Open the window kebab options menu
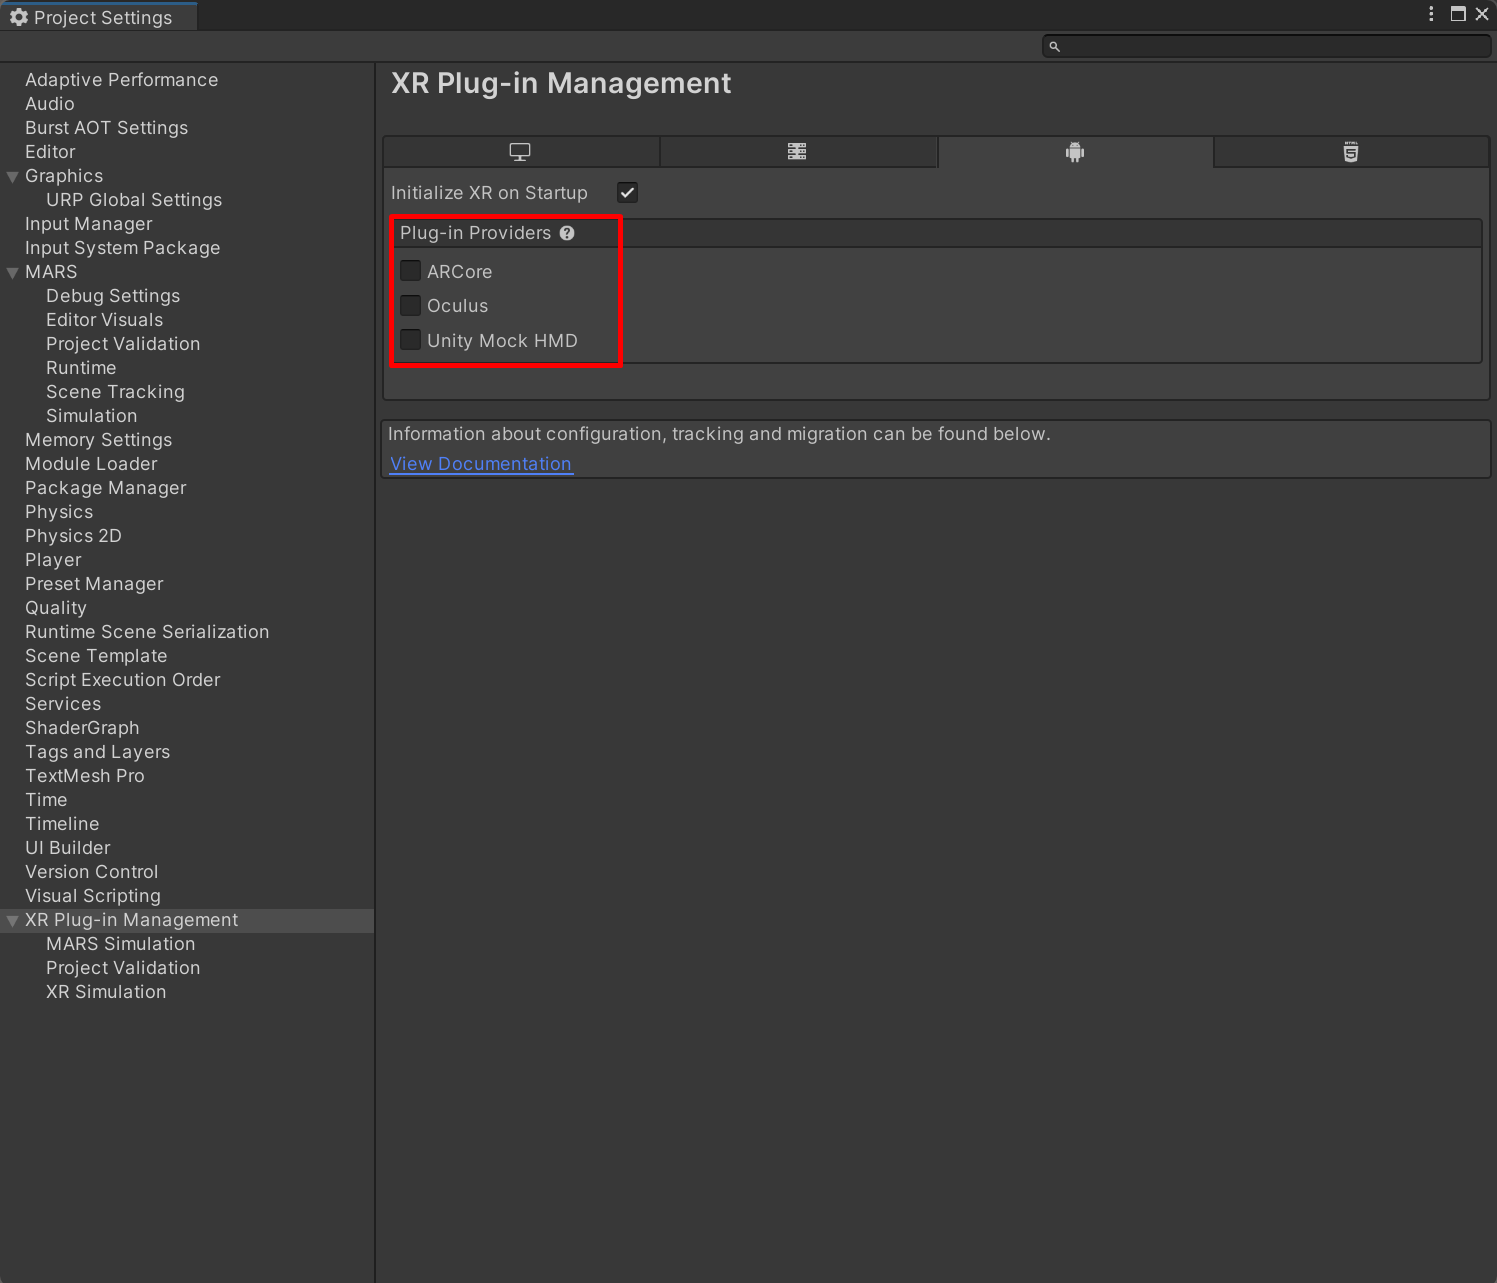This screenshot has width=1497, height=1283. pyautogui.click(x=1431, y=14)
